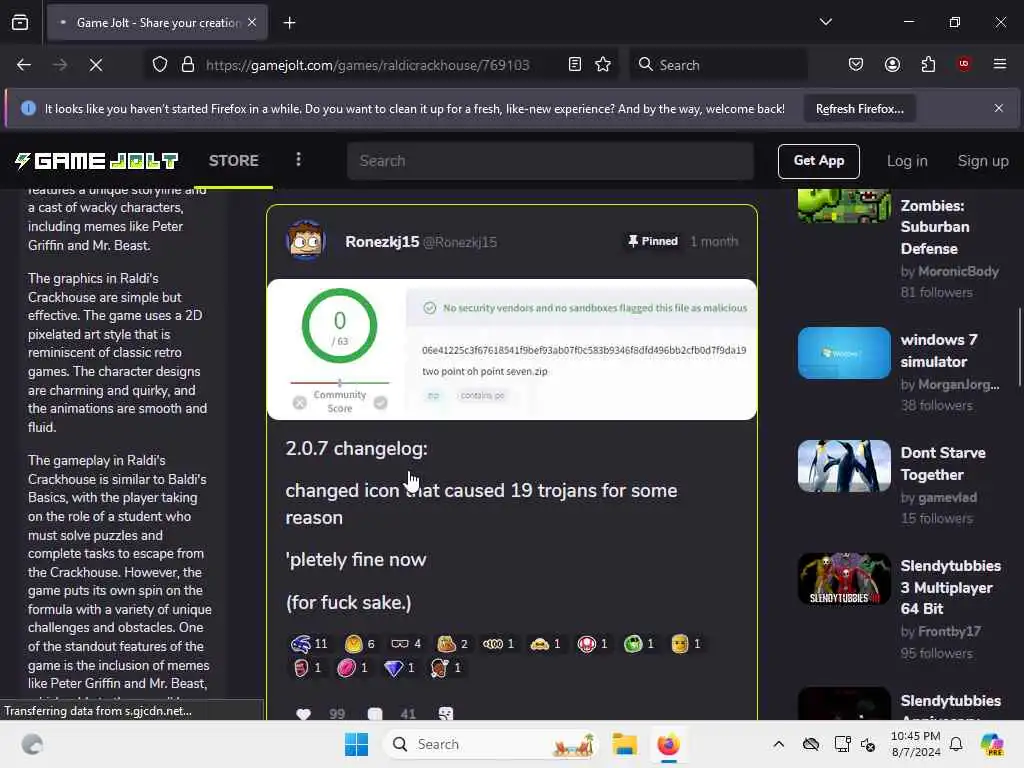Click the sunglasses reaction with 4
The width and height of the screenshot is (1024, 768).
tap(406, 644)
